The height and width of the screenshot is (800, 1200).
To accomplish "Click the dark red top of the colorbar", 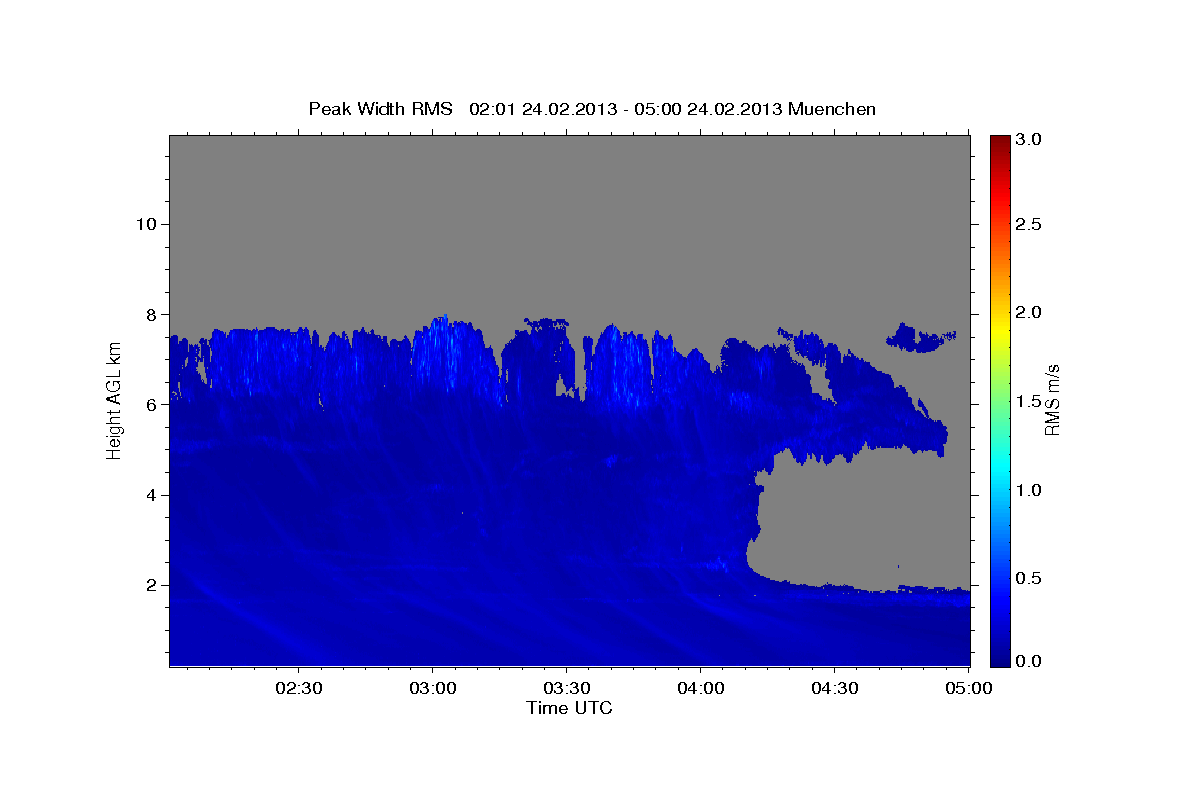I will point(999,142).
